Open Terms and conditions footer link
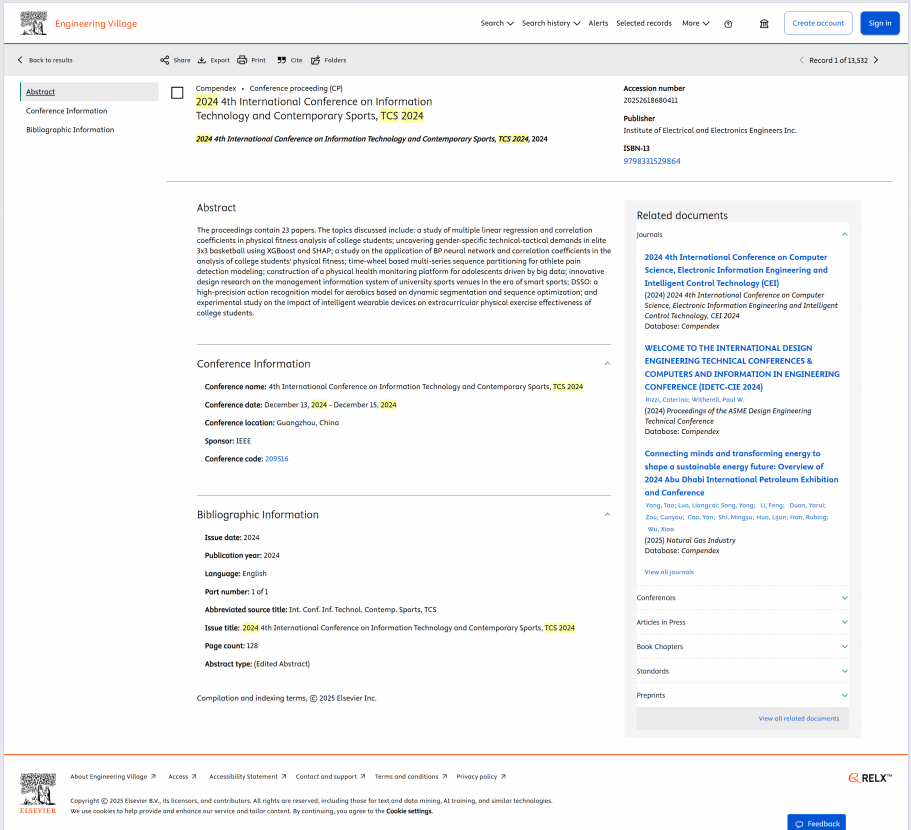 411,777
